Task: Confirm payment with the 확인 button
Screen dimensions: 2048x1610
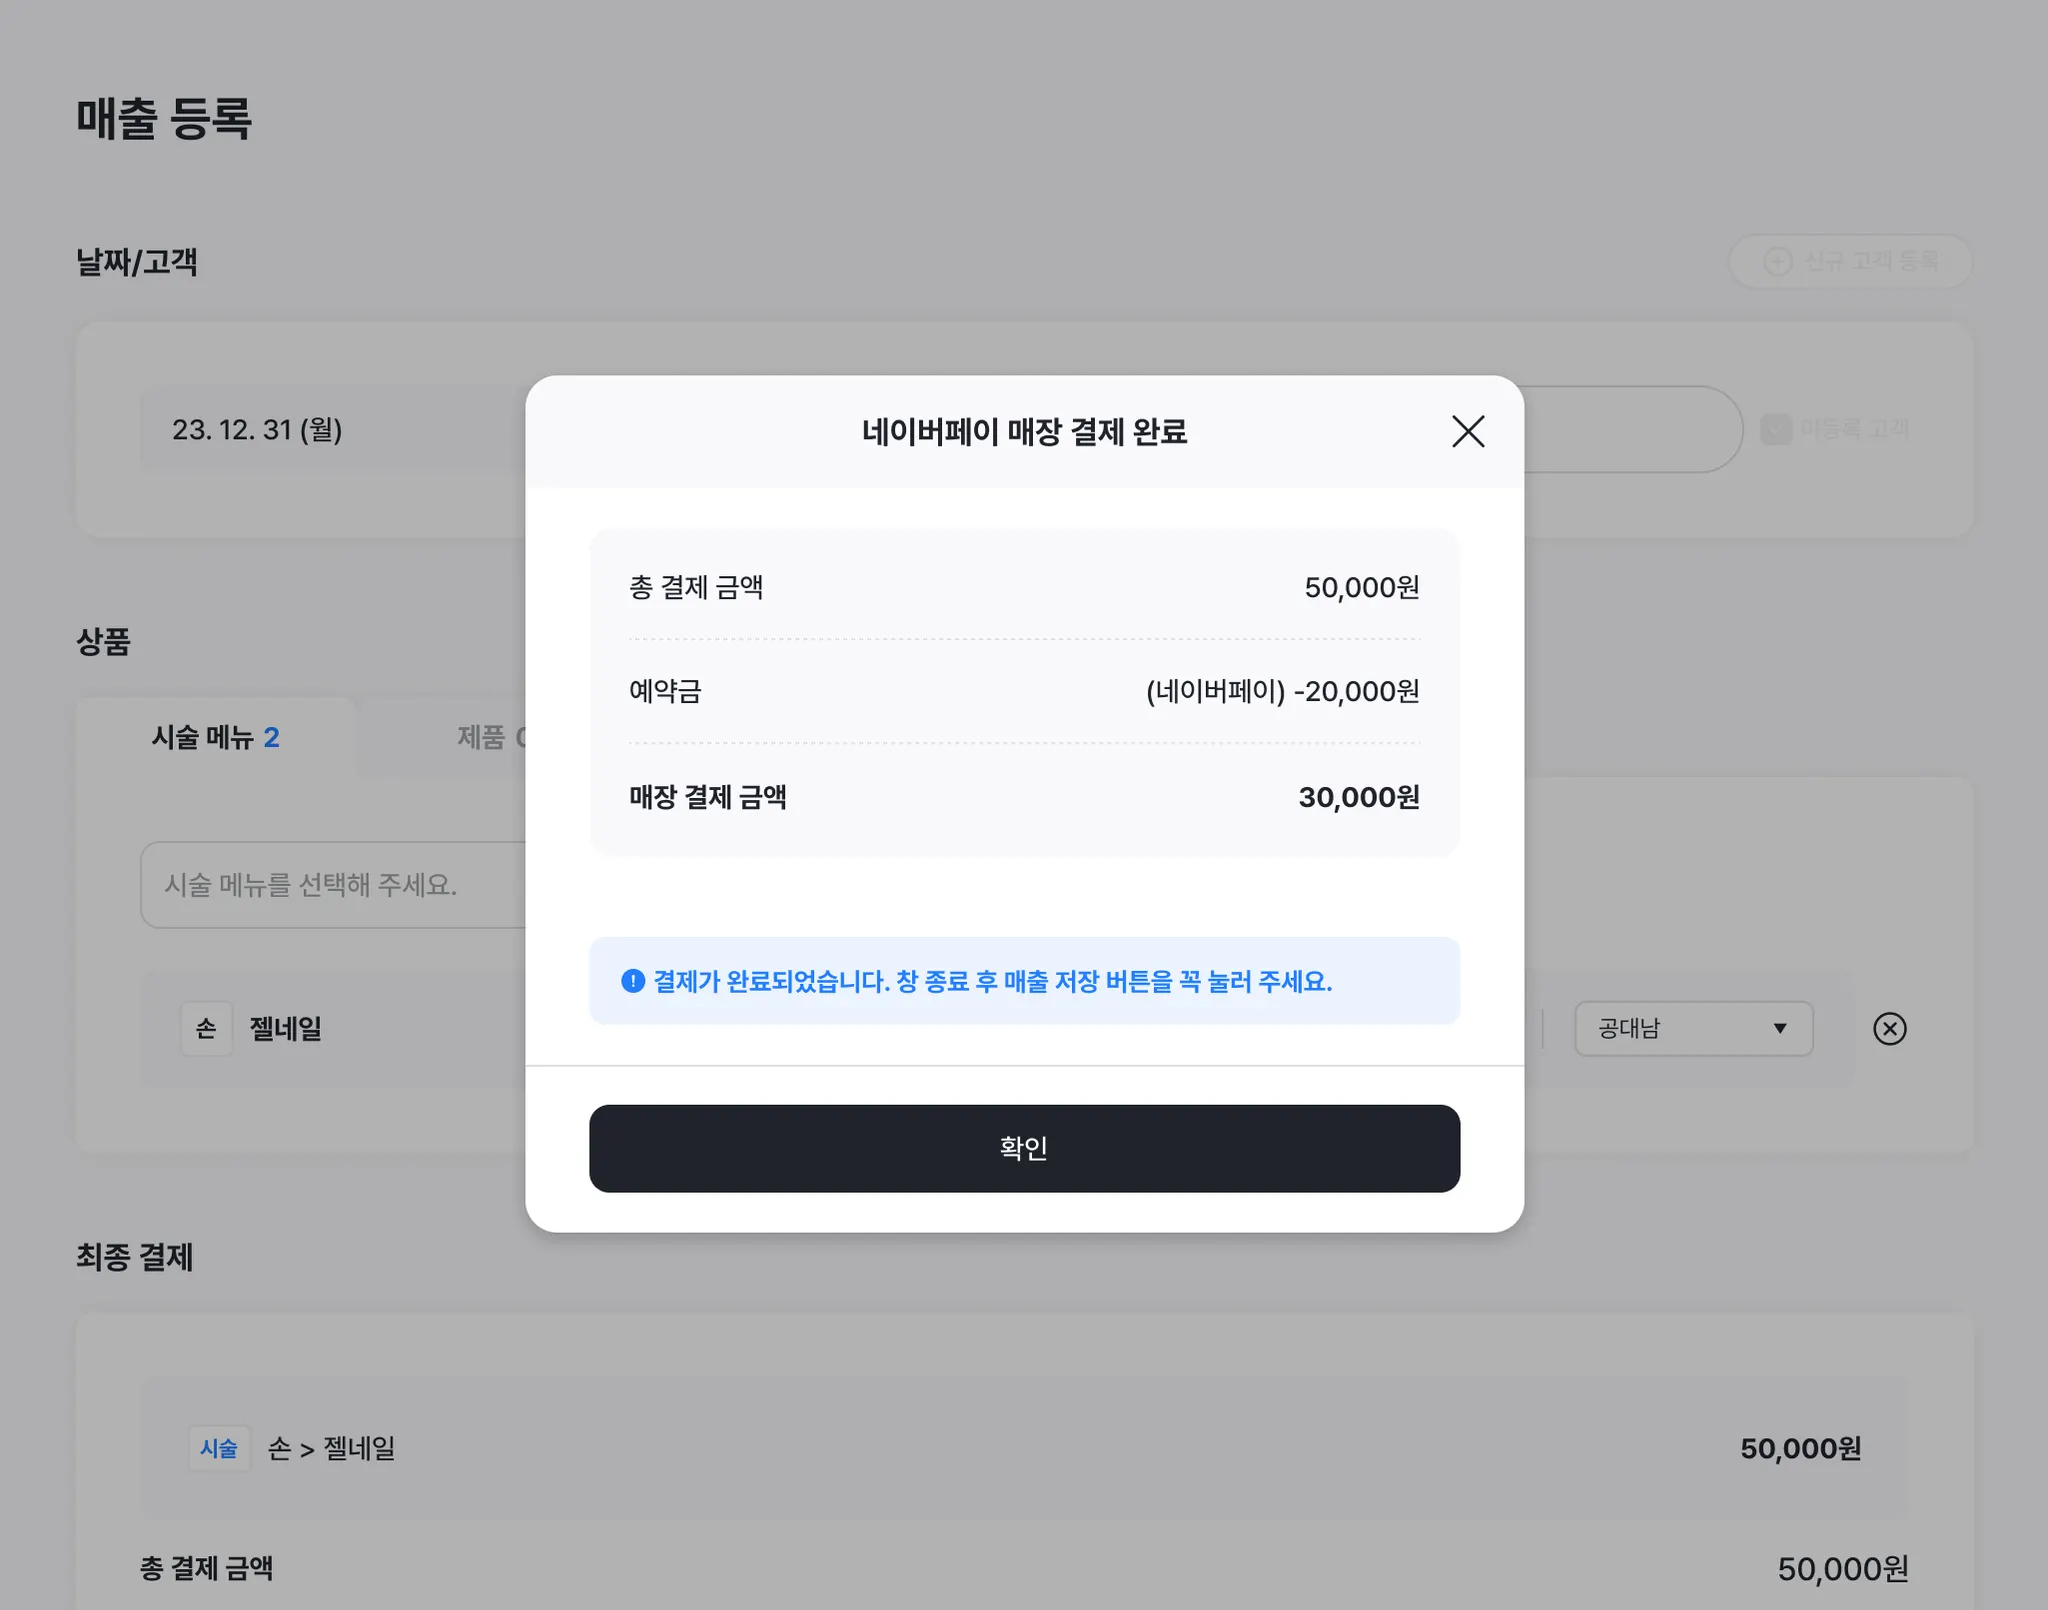Action: point(1024,1148)
